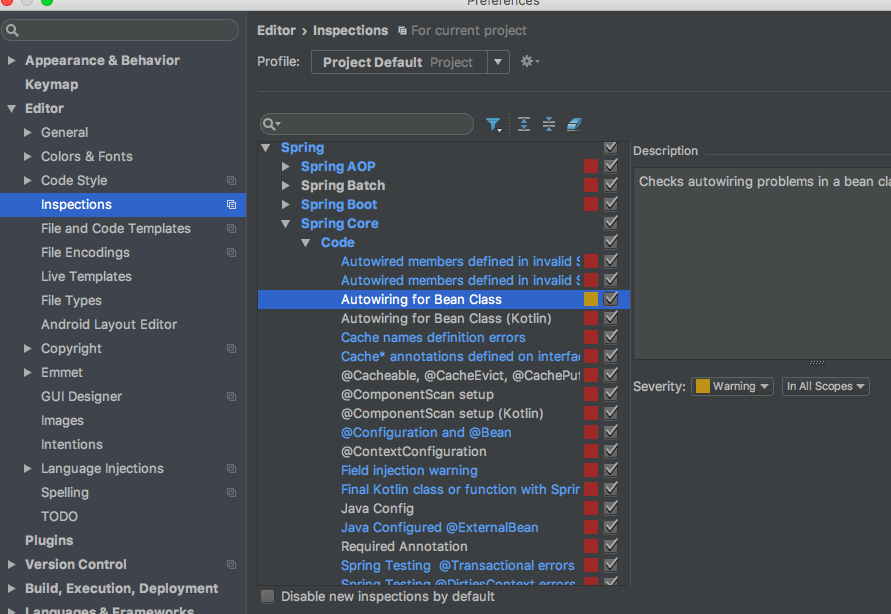891x614 pixels.
Task: Click the project-level icon beside File Encodings
Action: tap(231, 252)
